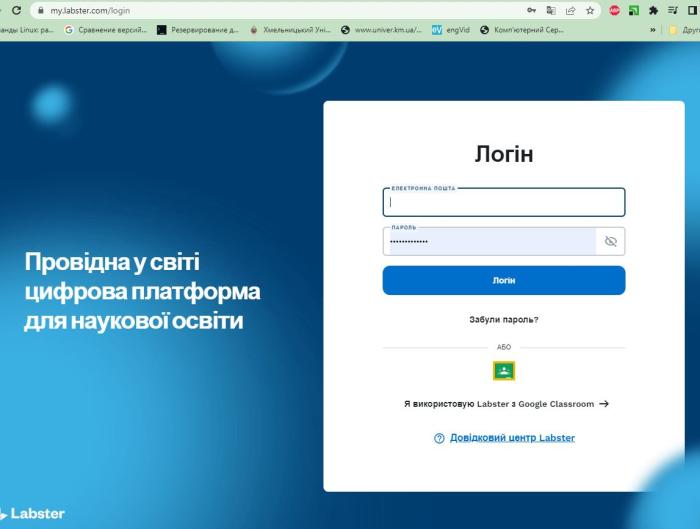
Task: Expand hidden bookmarks with the chevron
Action: 653,30
